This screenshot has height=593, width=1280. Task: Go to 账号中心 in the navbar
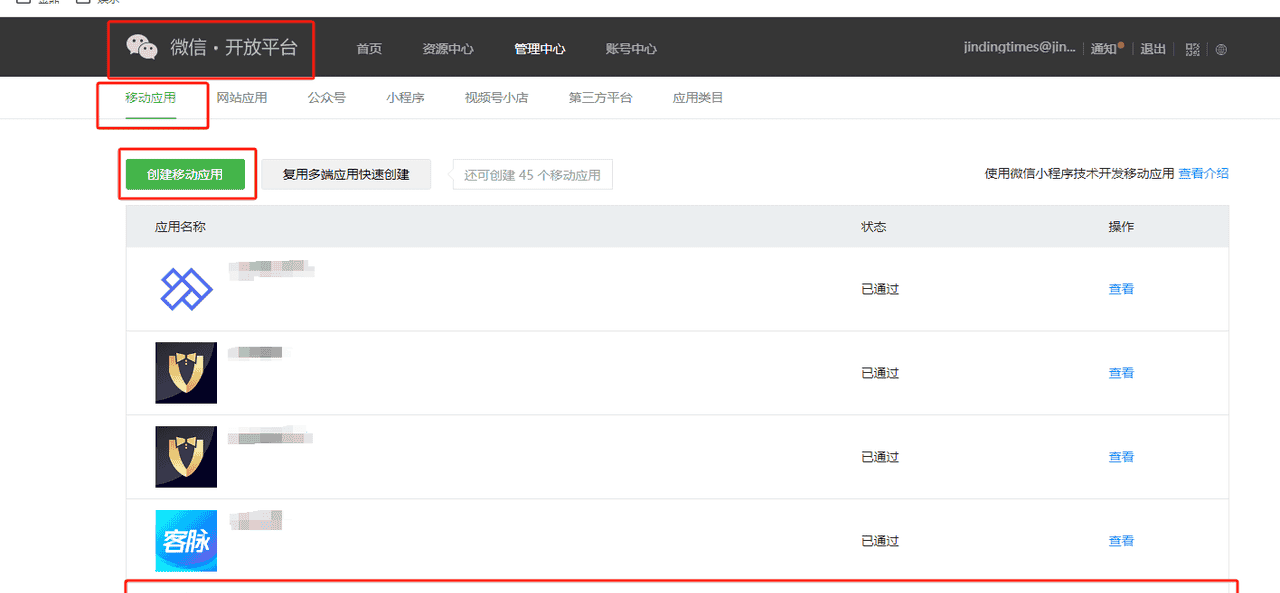click(630, 48)
